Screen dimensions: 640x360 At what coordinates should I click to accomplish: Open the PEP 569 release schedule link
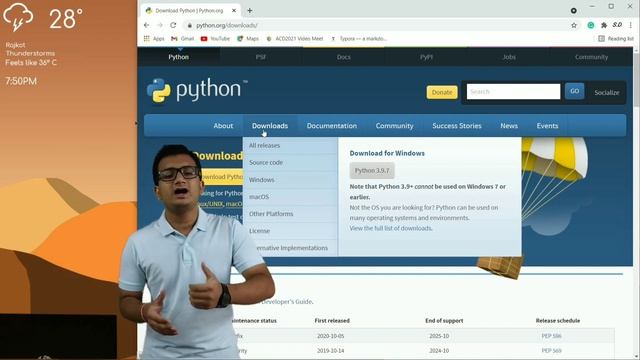tap(551, 351)
